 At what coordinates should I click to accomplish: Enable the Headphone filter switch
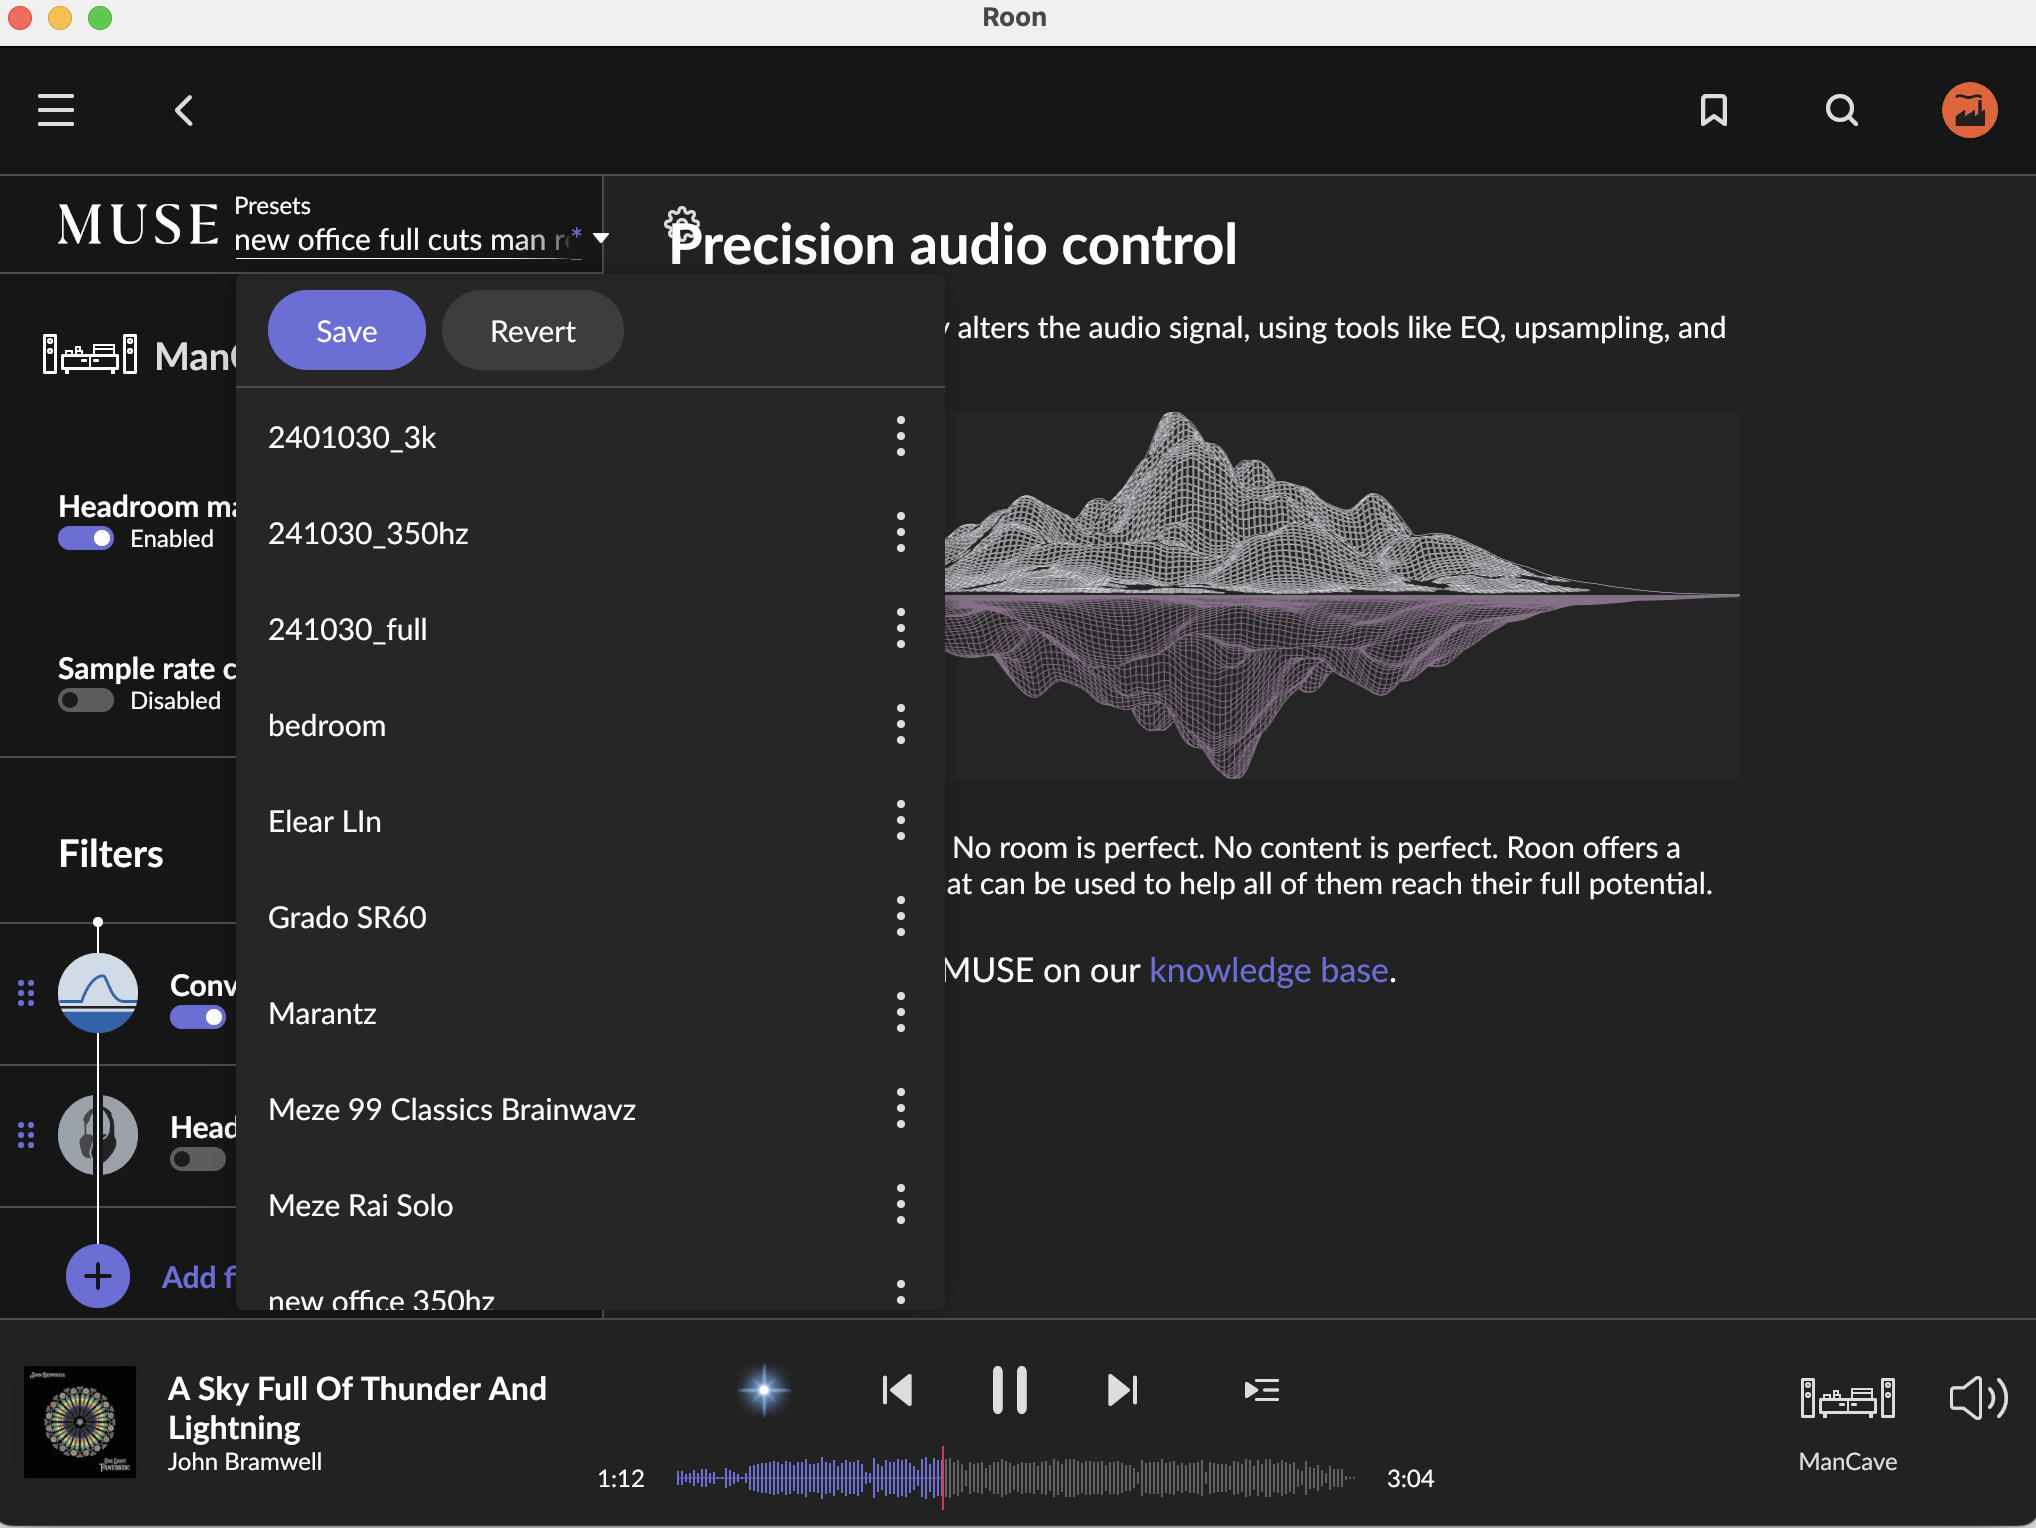click(x=198, y=1159)
